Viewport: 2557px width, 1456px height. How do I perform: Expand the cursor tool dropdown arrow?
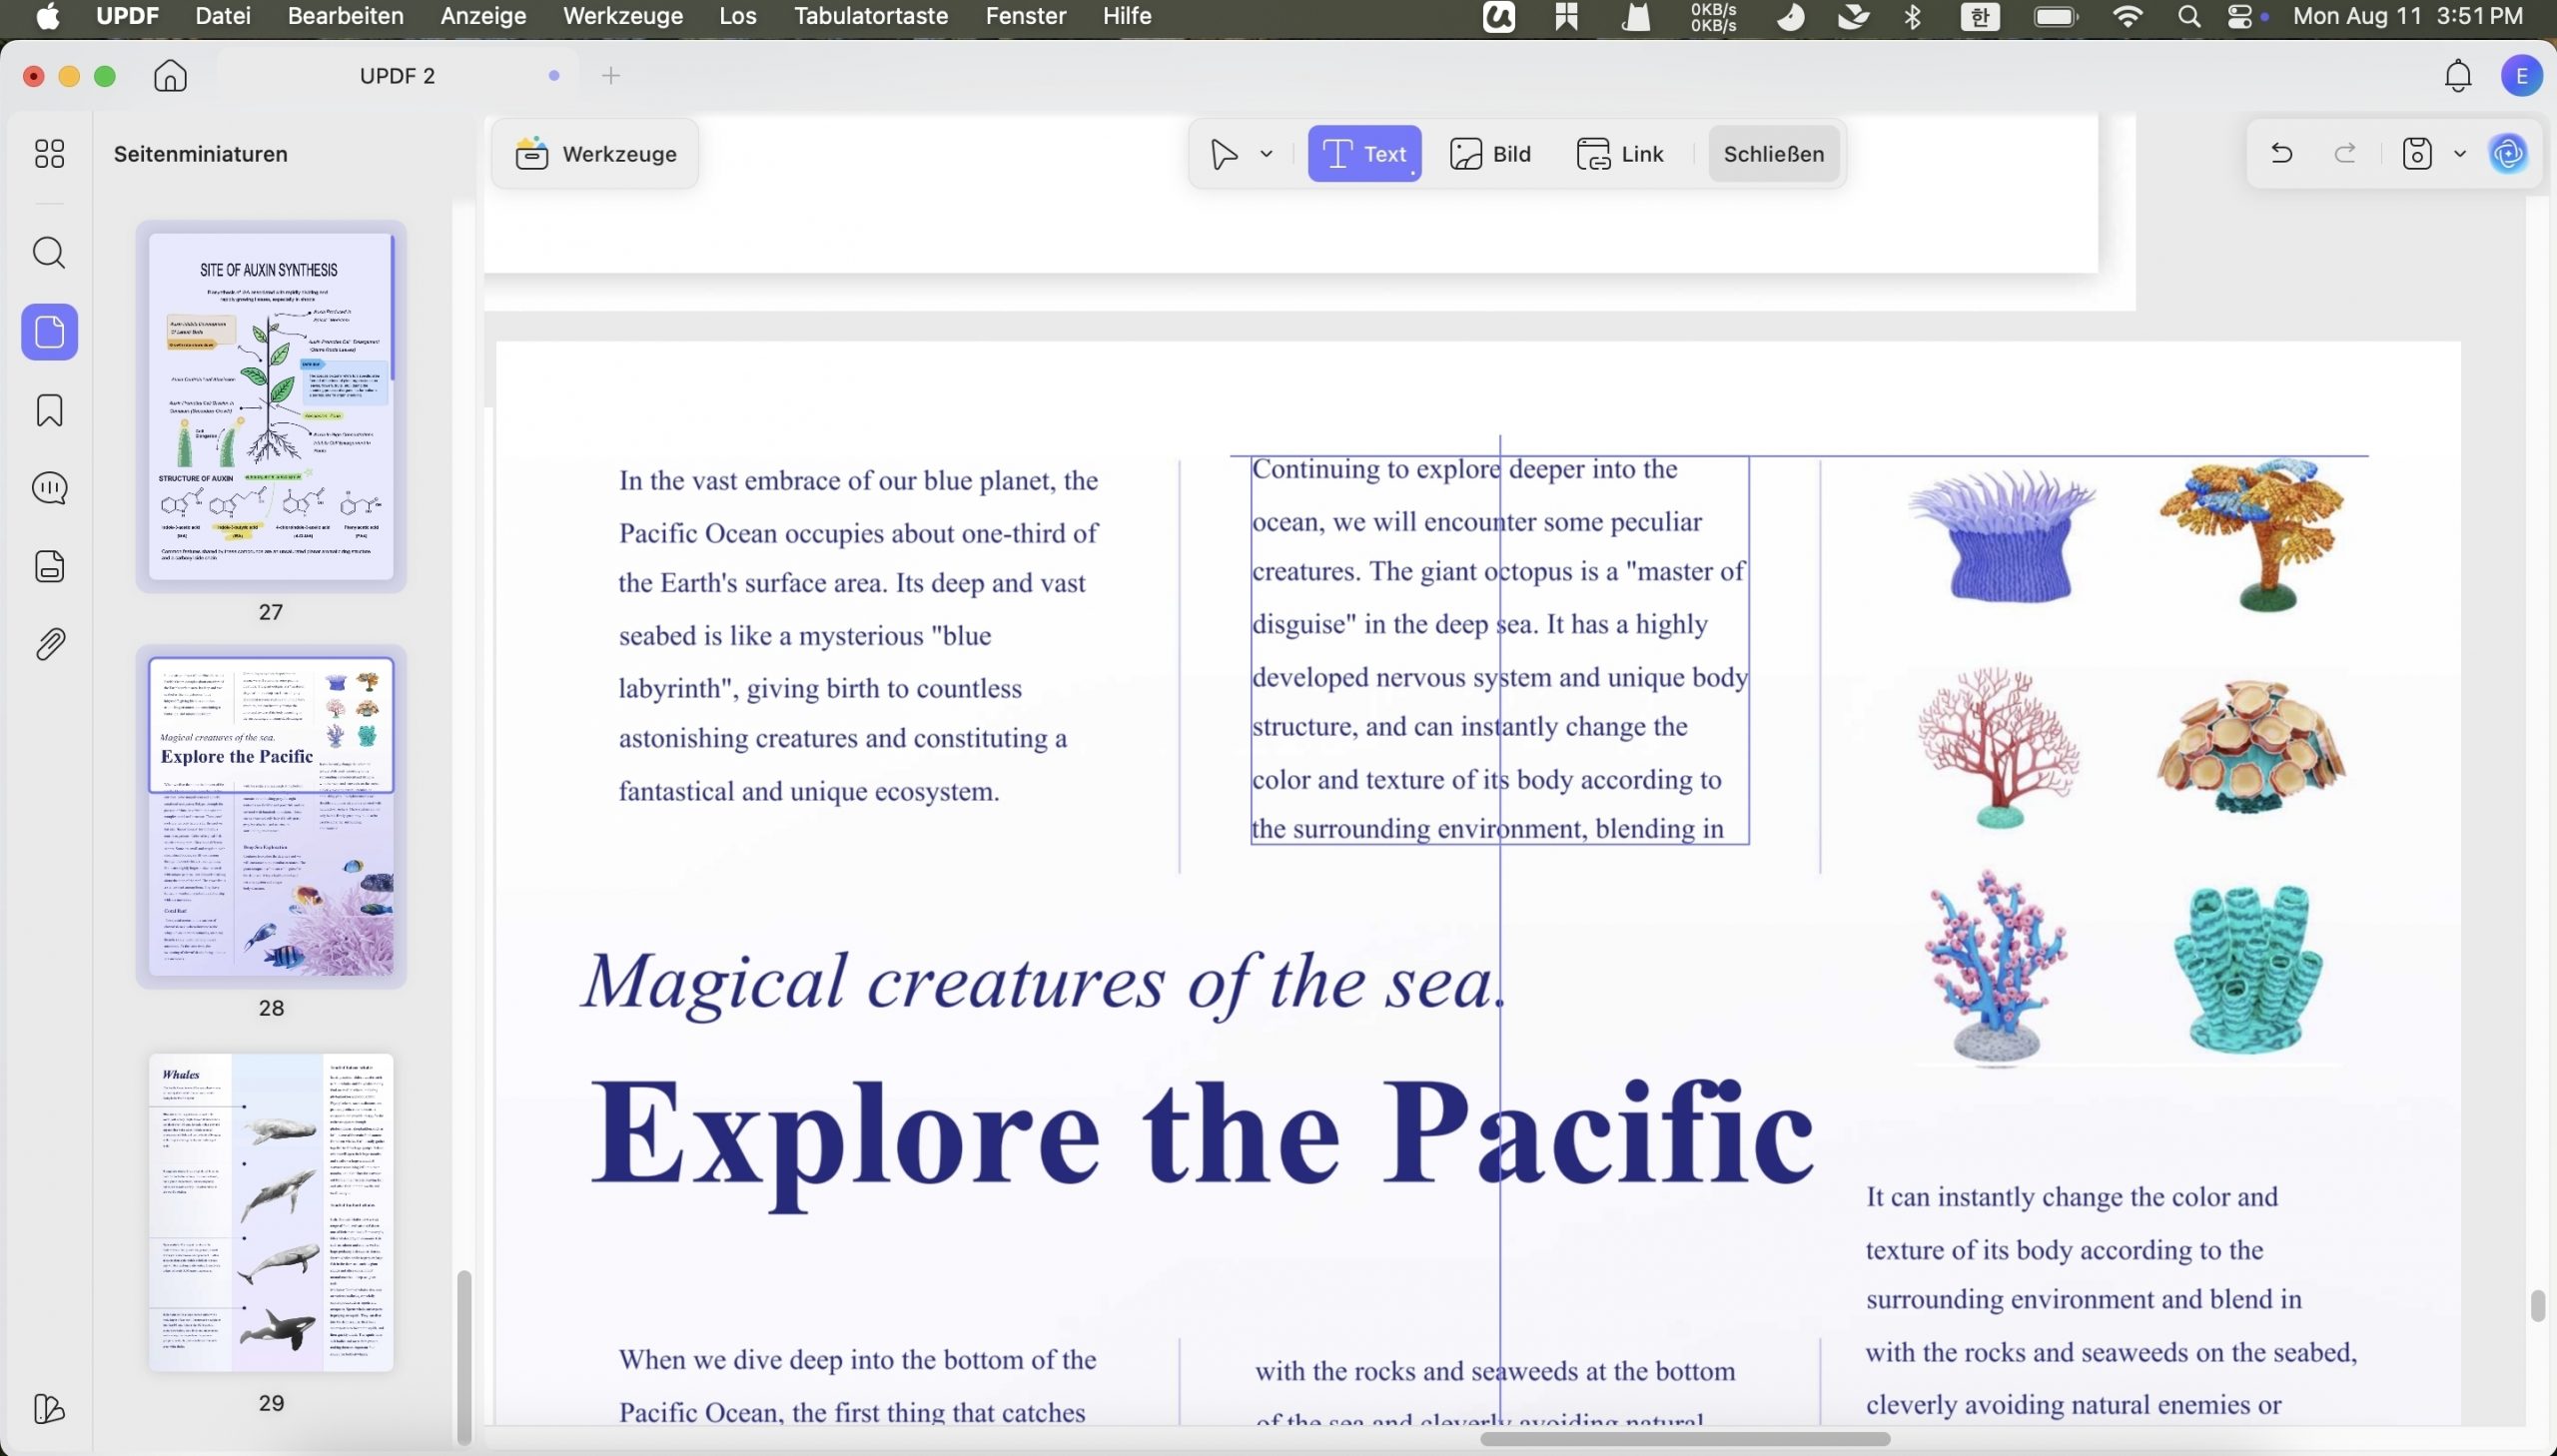click(x=1266, y=154)
